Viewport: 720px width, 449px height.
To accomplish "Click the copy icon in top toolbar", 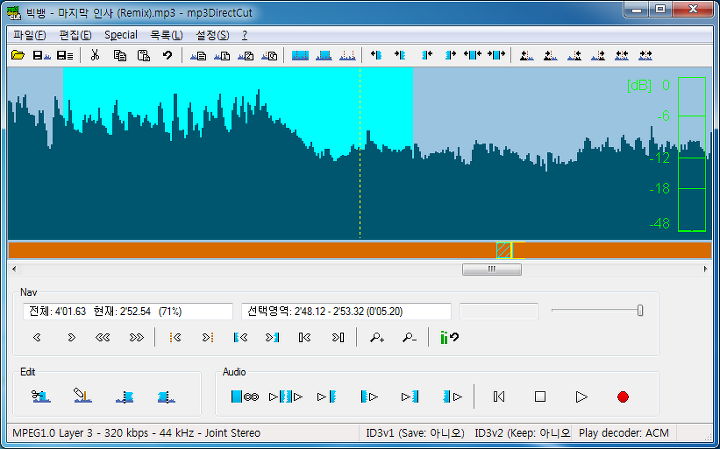I will coord(120,56).
